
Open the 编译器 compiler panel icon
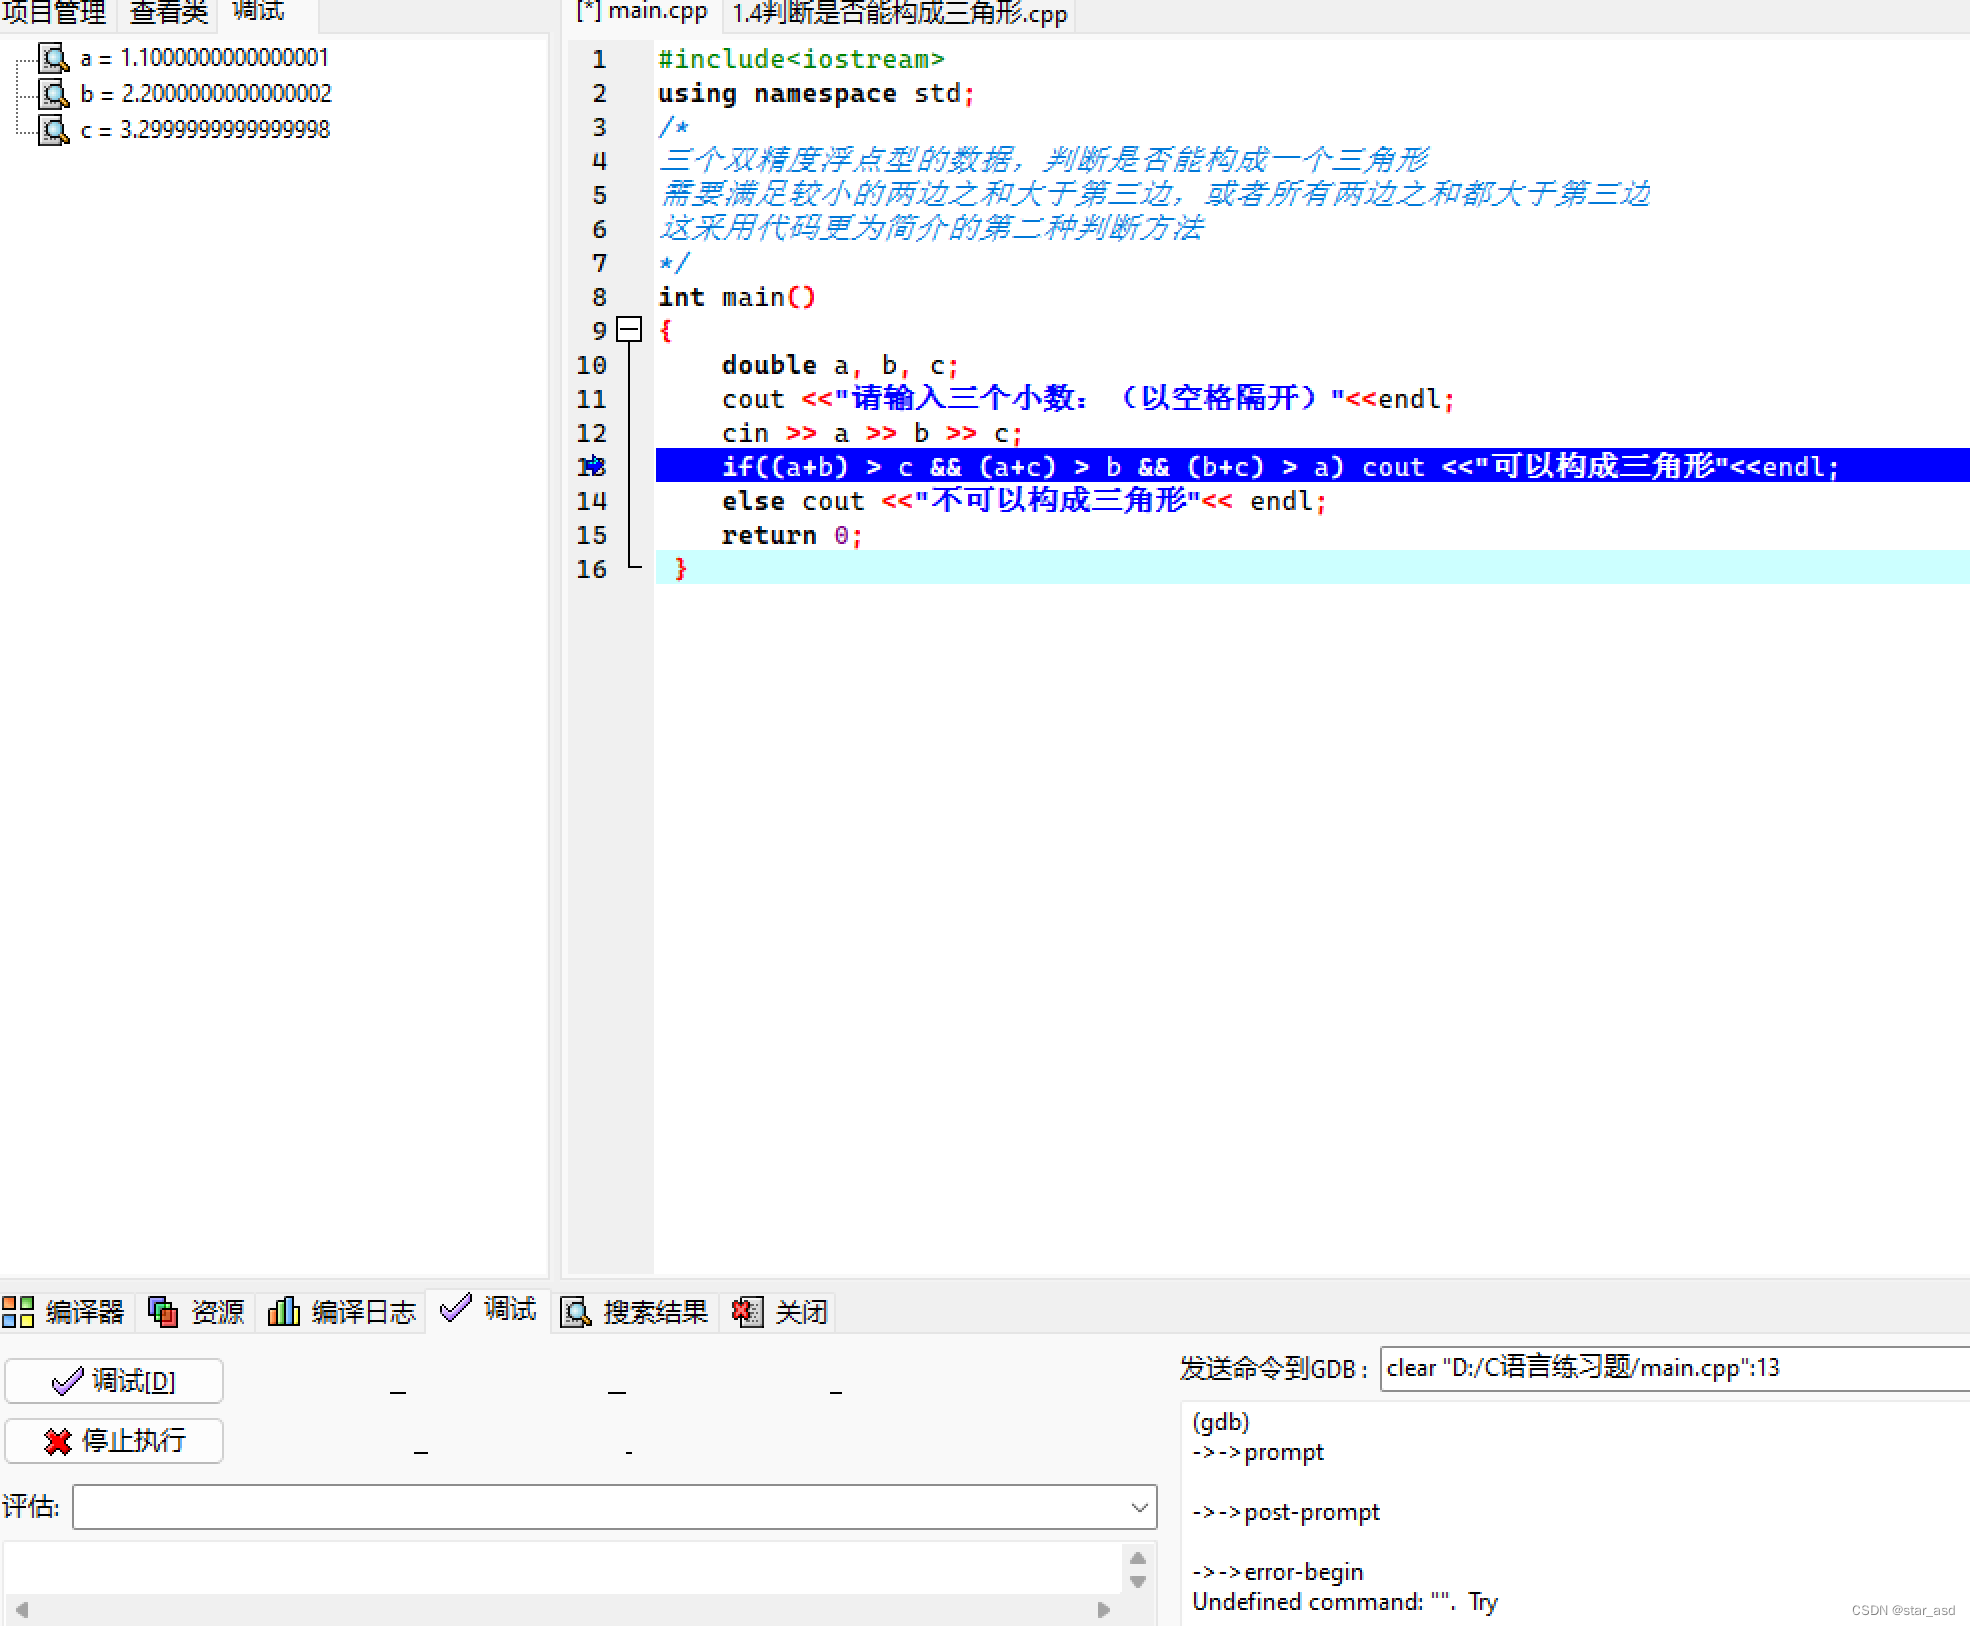(18, 1311)
